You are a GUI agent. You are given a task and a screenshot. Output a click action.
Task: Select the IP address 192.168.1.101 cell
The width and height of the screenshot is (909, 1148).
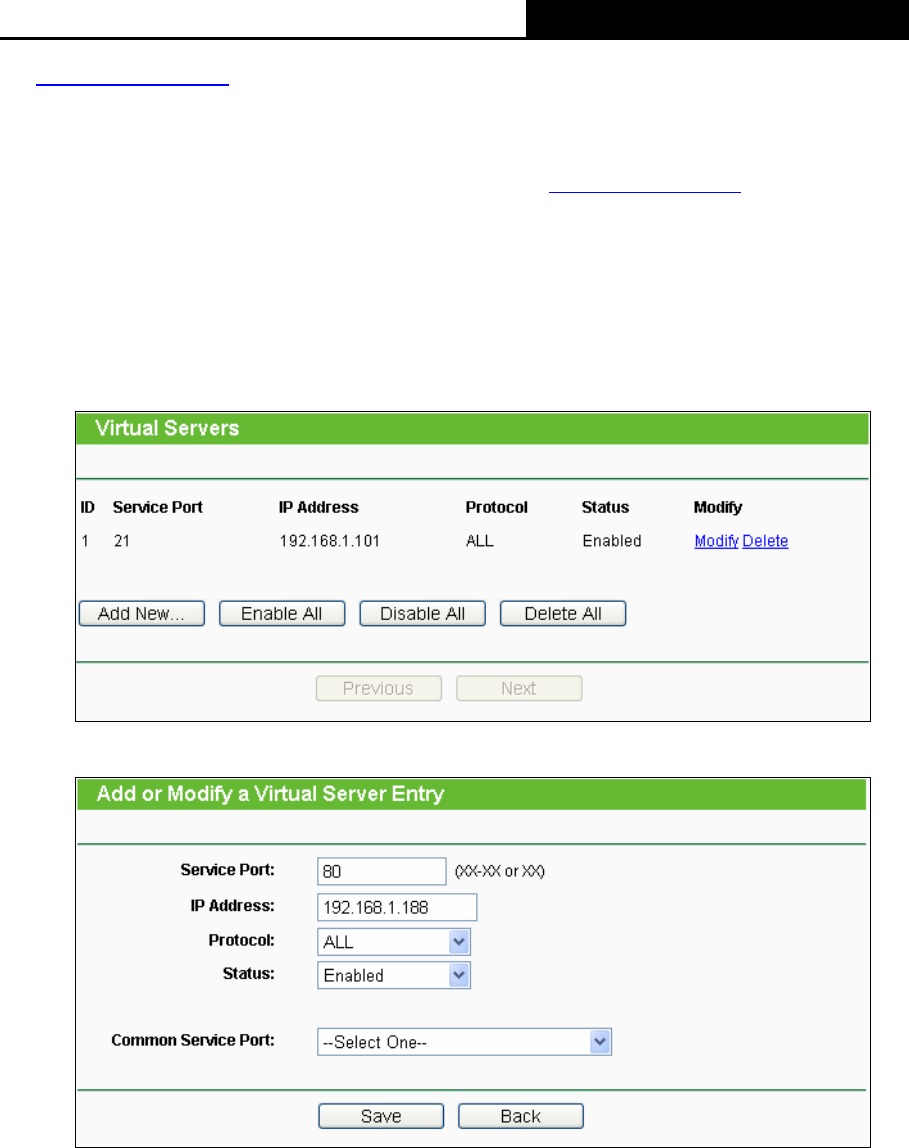(x=329, y=541)
